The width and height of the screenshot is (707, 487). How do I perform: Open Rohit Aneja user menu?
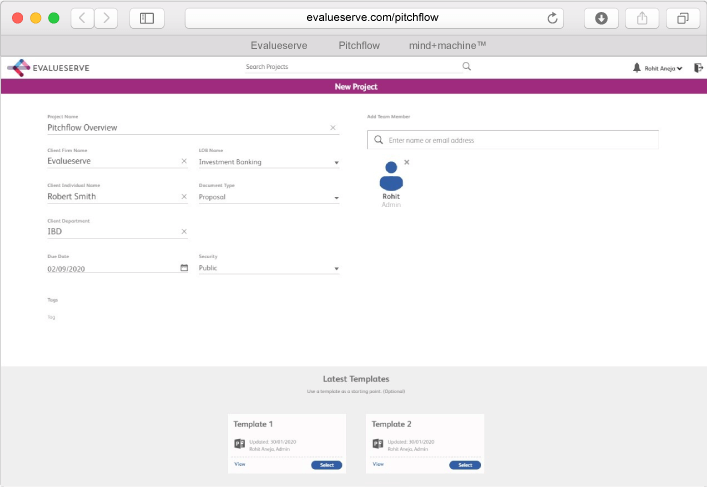[663, 69]
